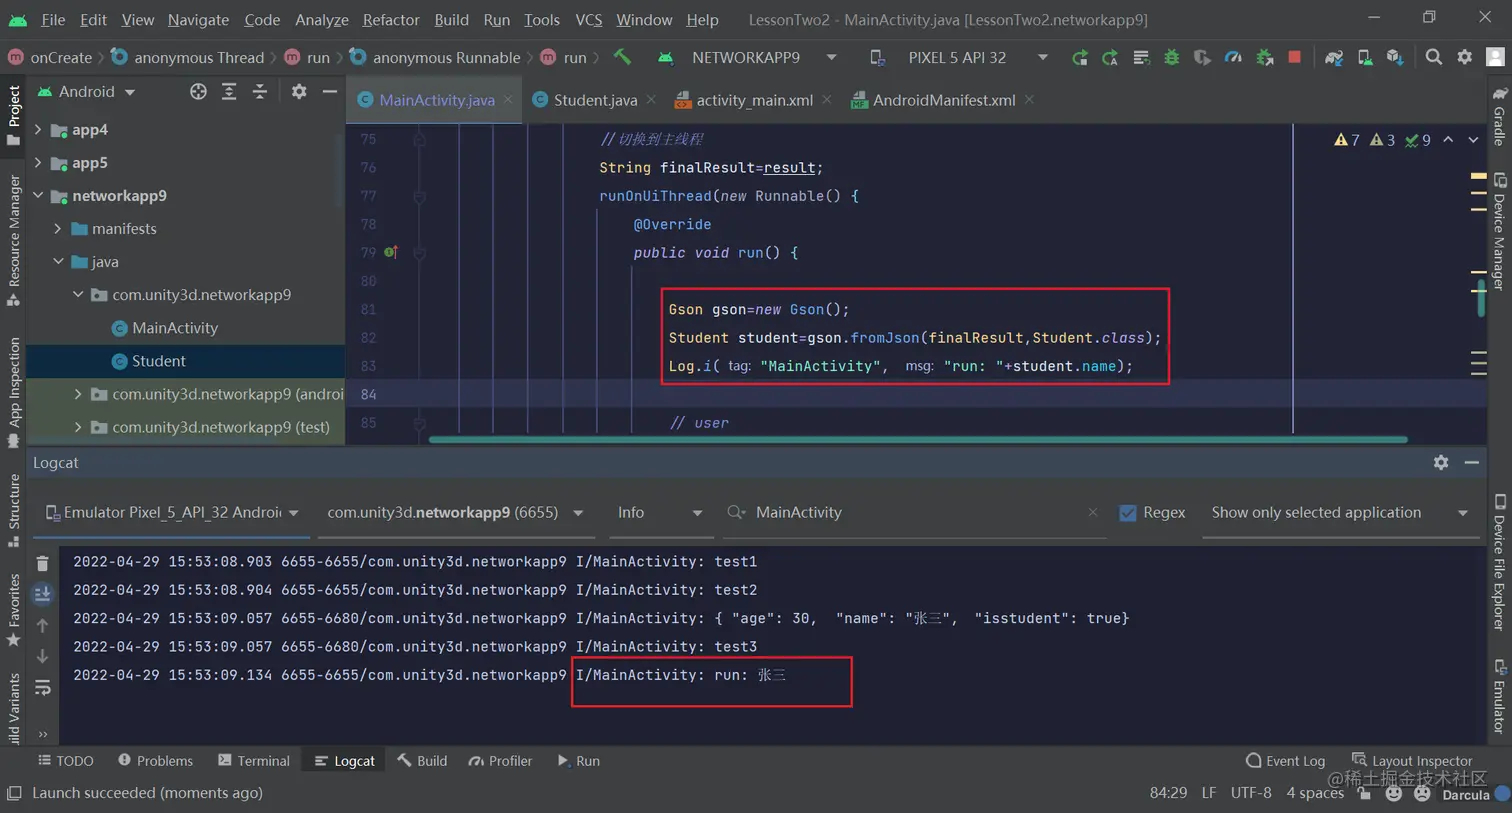1512x813 pixels.
Task: Clear logcat with trash icon
Action: pos(42,564)
